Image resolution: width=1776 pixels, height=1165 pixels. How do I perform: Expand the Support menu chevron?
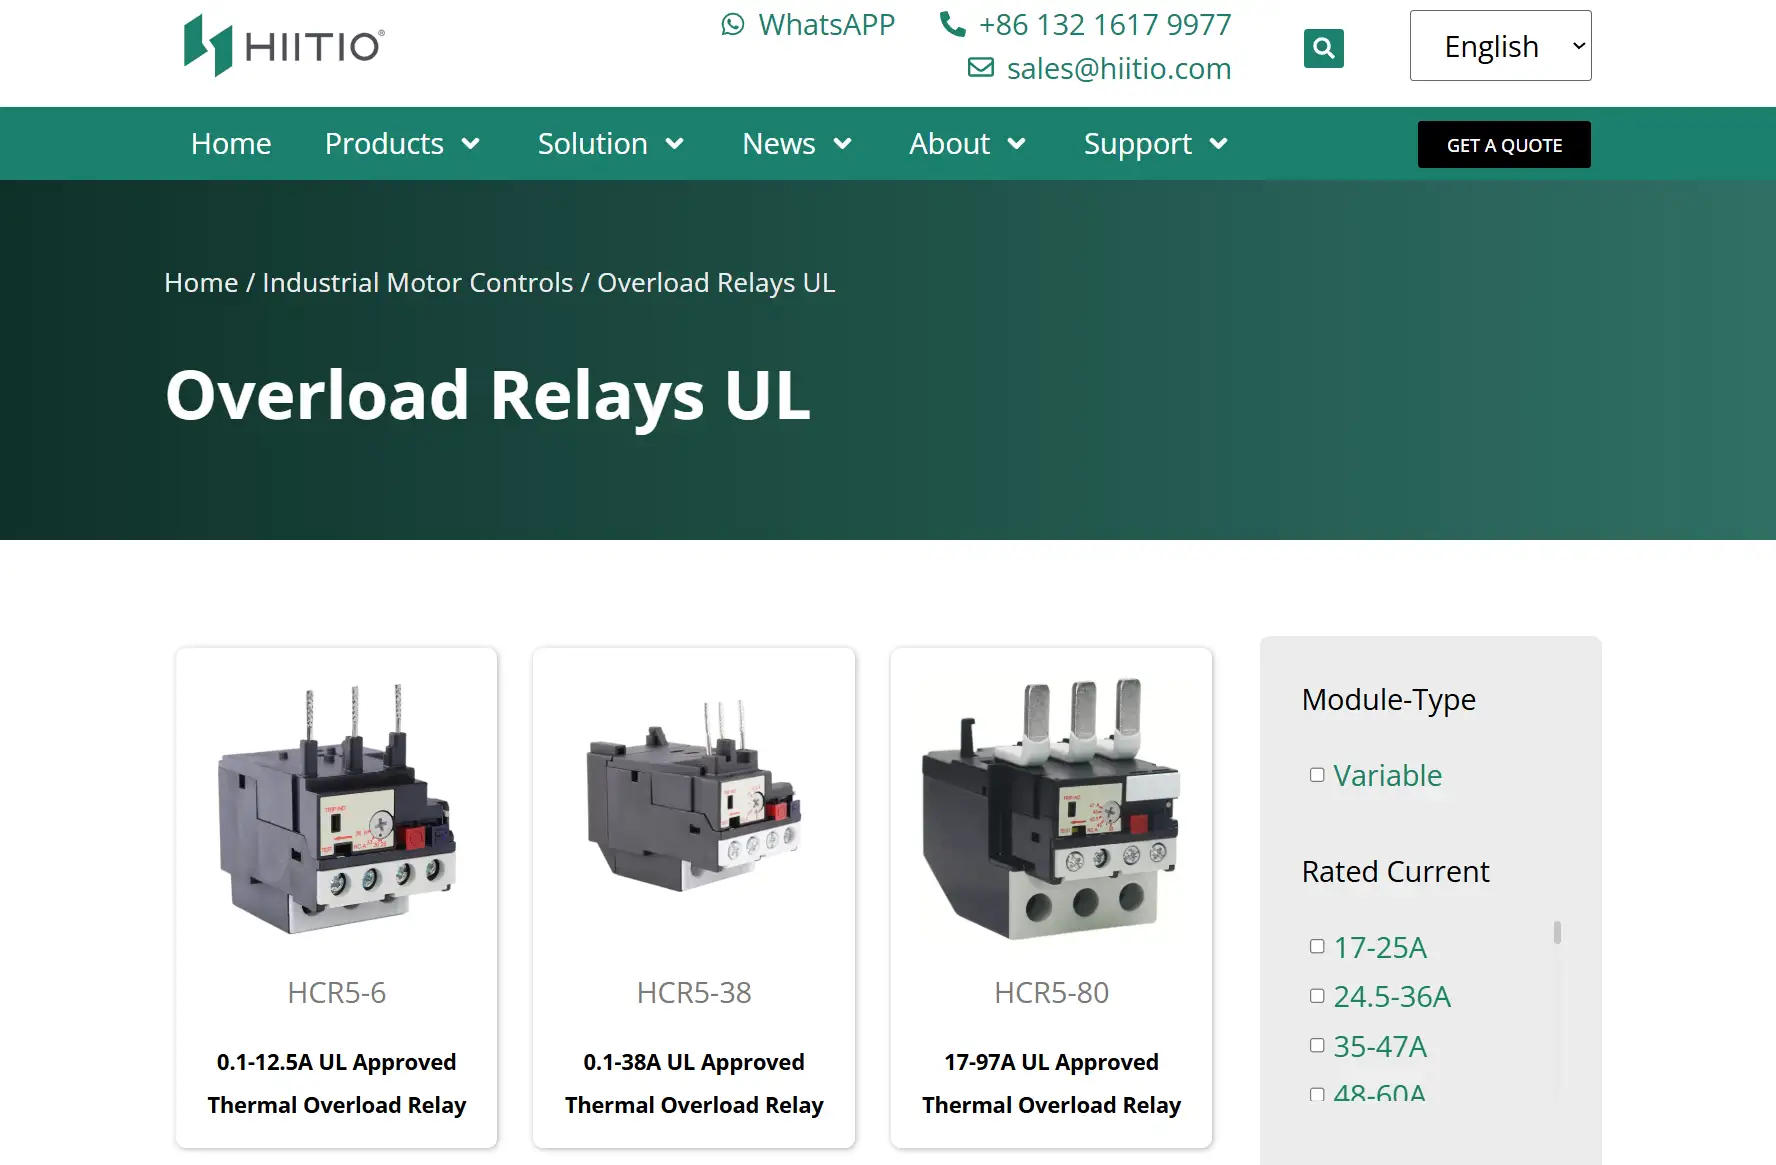1219,144
